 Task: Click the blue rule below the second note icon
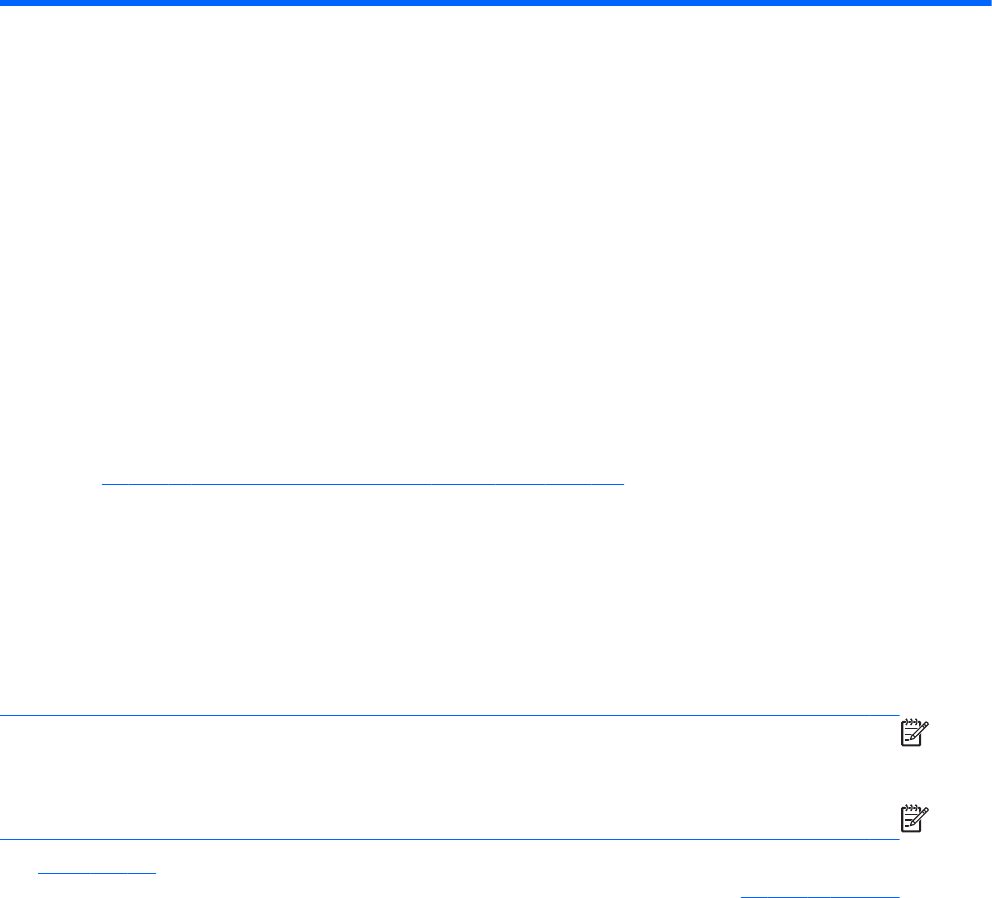[450, 839]
